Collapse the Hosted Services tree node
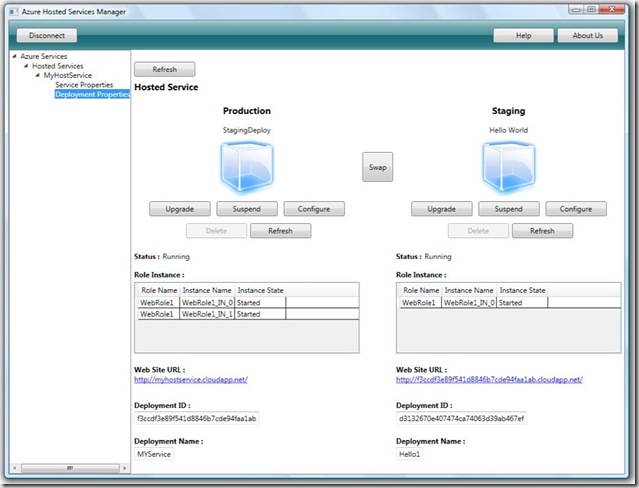This screenshot has width=639, height=488. (x=27, y=66)
